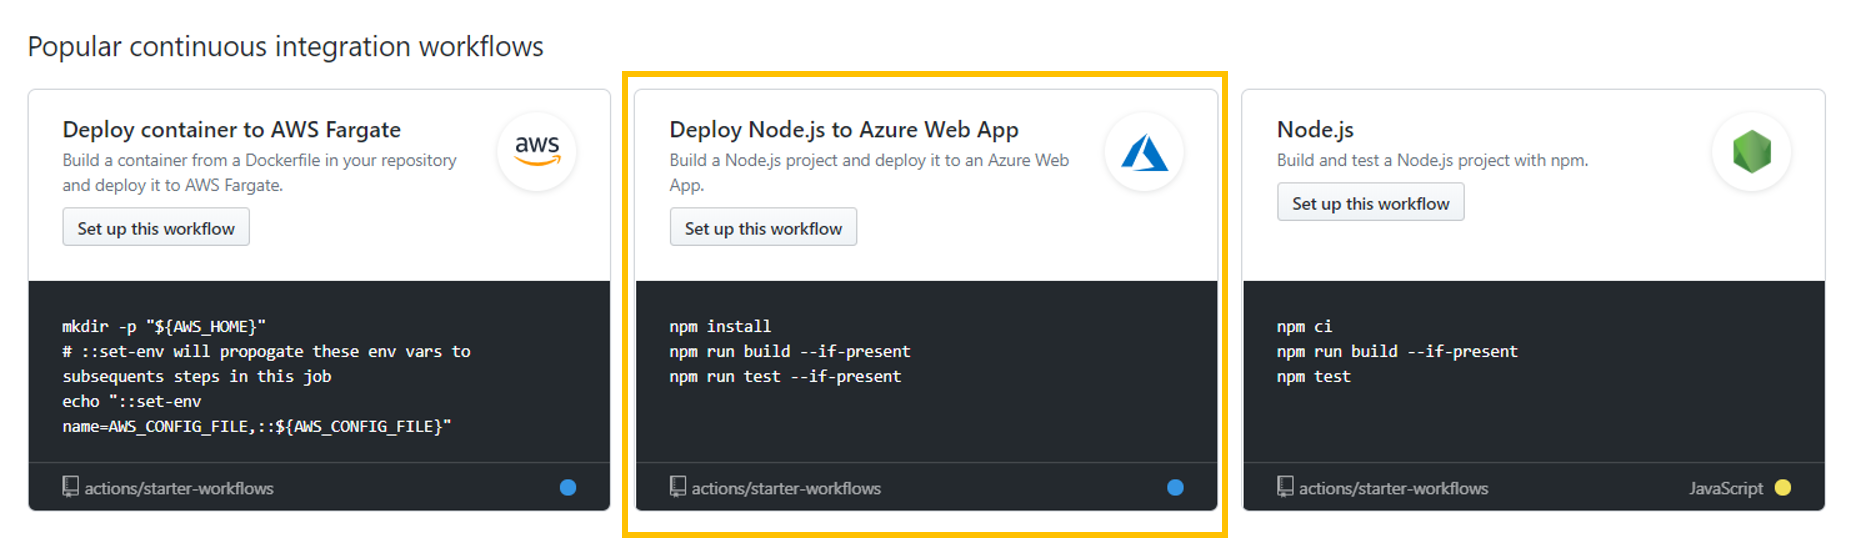Image resolution: width=1856 pixels, height=543 pixels.
Task: Click 'Build a container from a Dockerfile' description
Action: click(259, 172)
